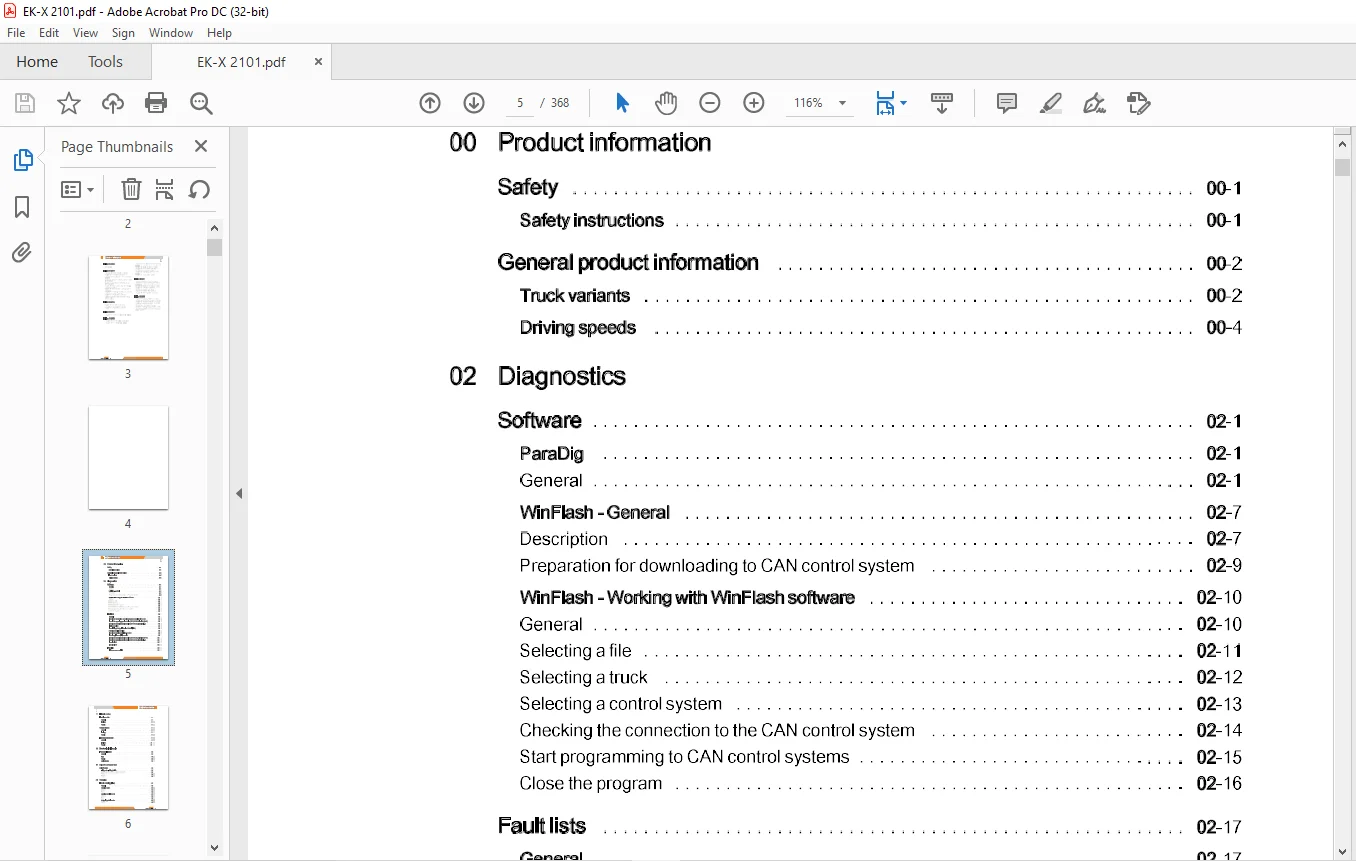1356x861 pixels.
Task: Open the File menu
Action: (x=16, y=33)
